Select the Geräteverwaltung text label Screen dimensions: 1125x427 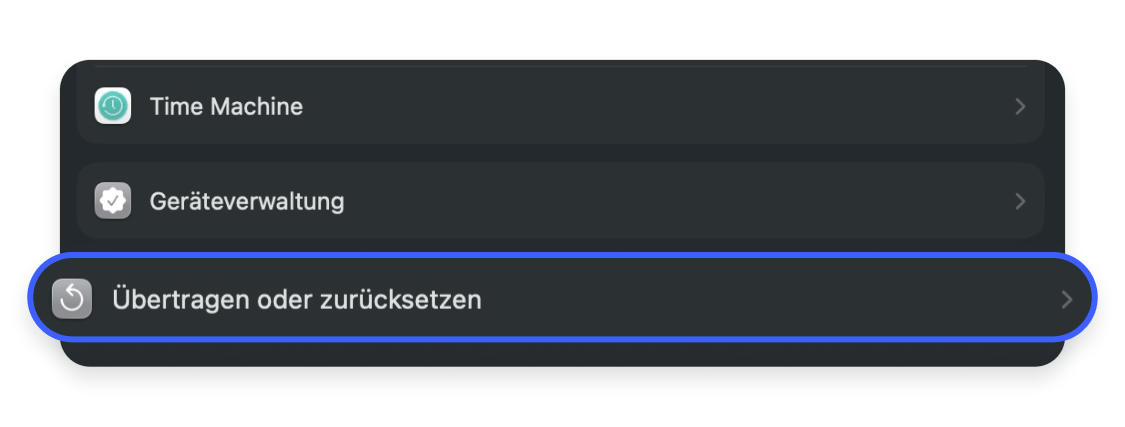[x=247, y=201]
